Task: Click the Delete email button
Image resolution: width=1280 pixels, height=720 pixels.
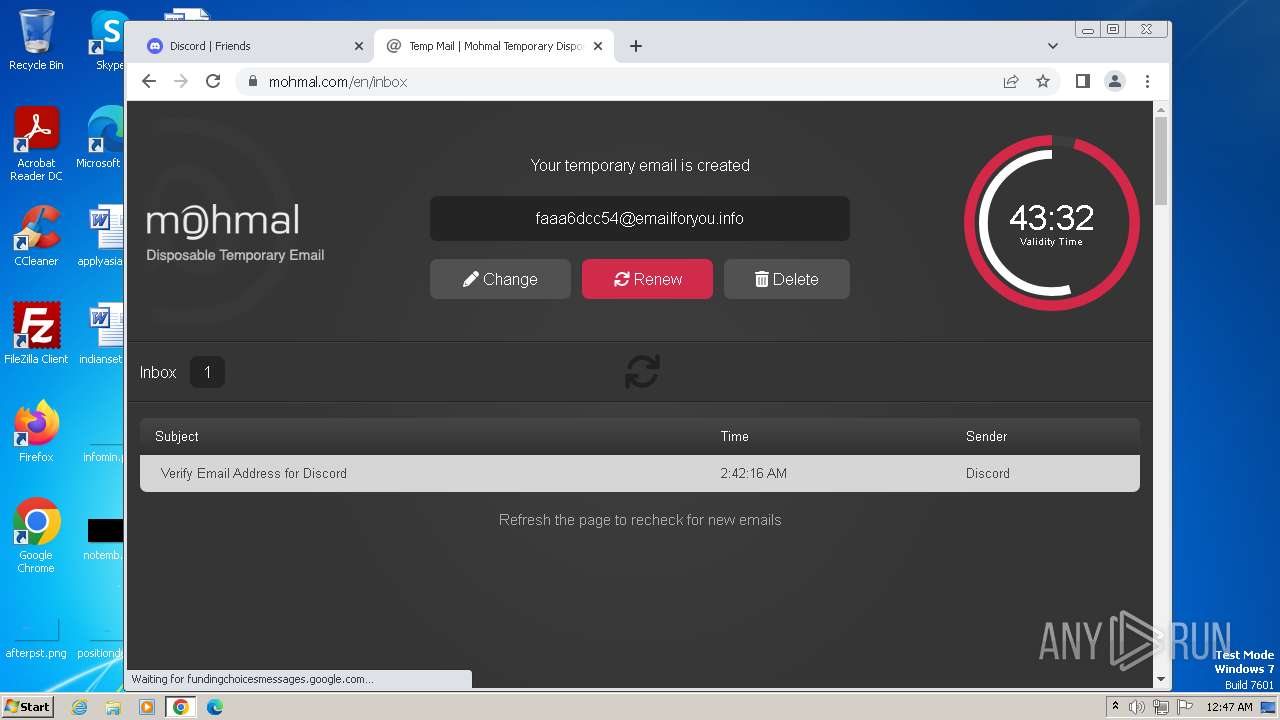Action: click(786, 279)
